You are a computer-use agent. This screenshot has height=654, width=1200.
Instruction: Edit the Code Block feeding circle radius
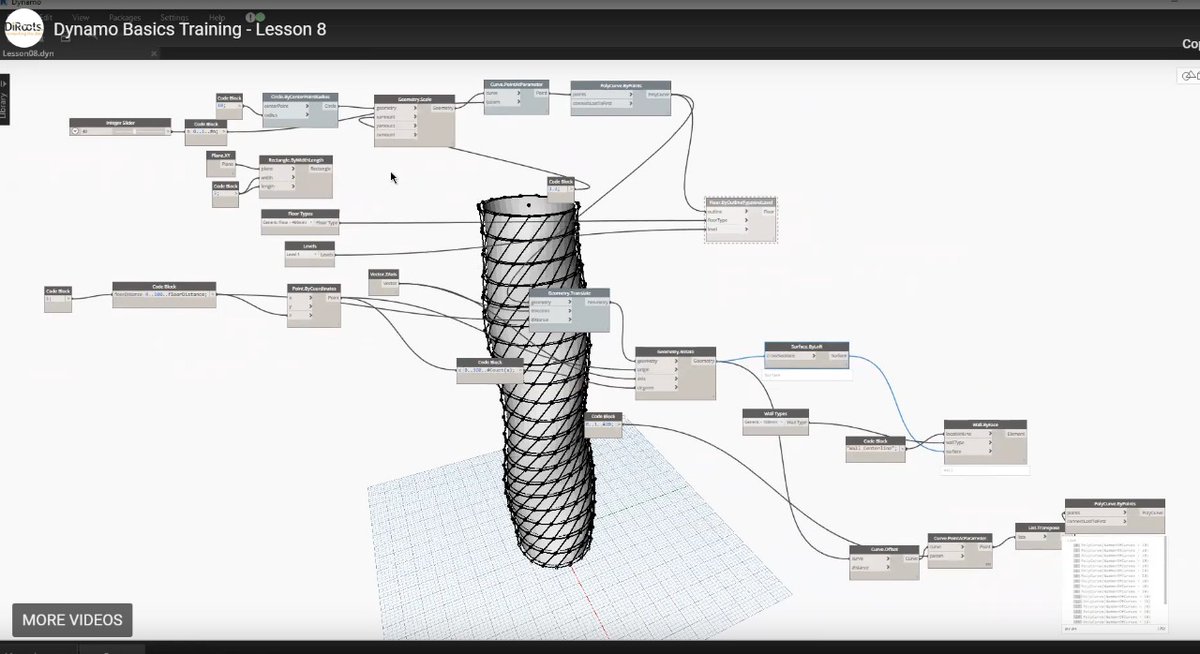230,105
